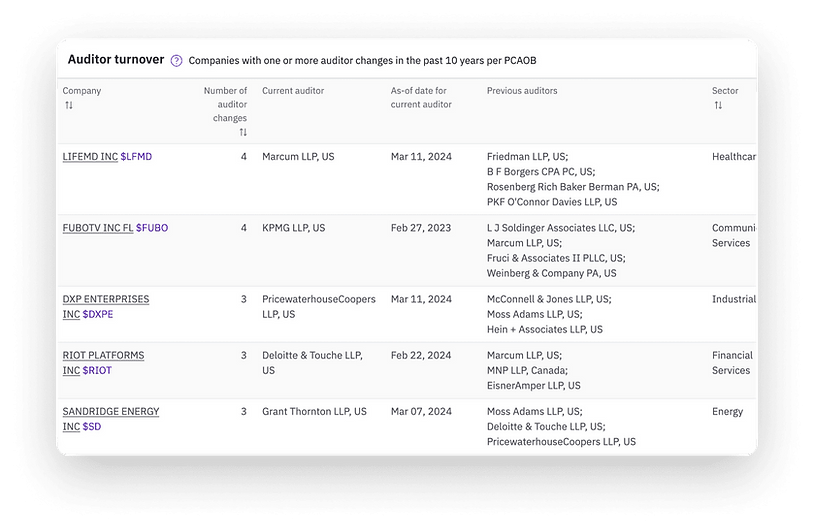Screen dimensions: 814x529
Task: Click the $RIOT ticker symbol
Action: click(x=97, y=370)
